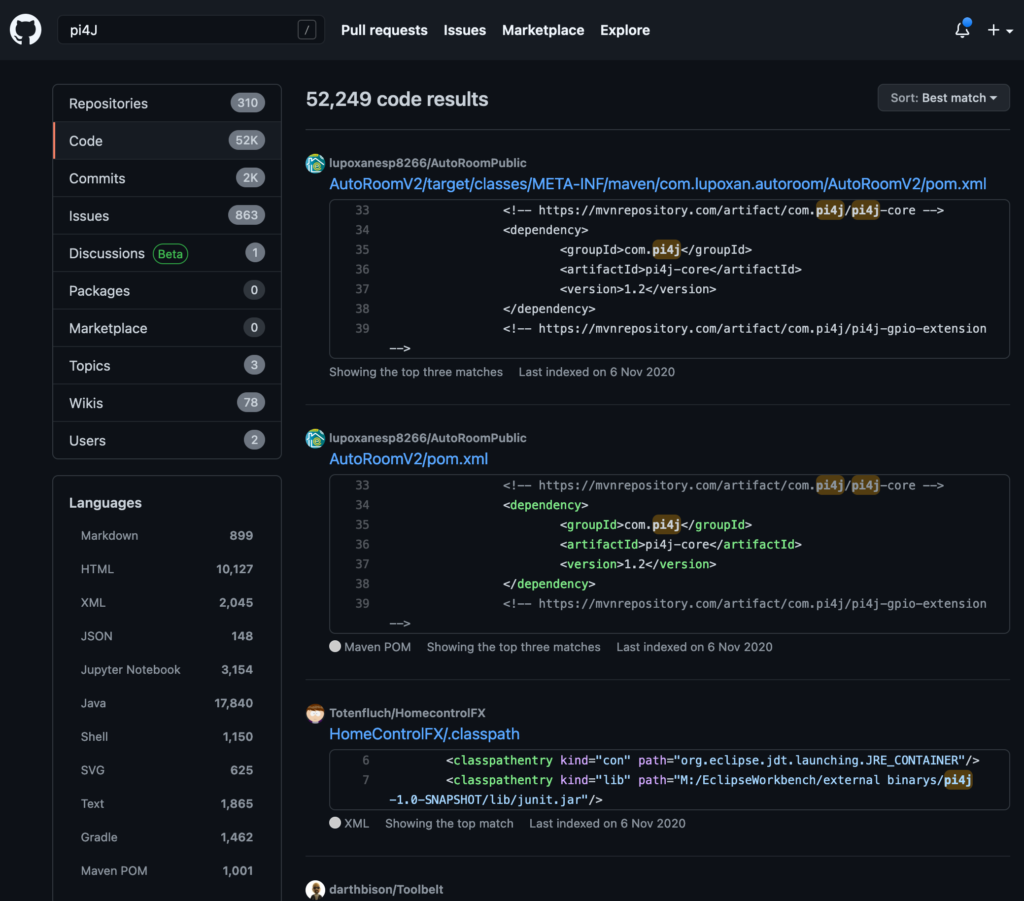
Task: Click the Maven POM language dot under the second result
Action: [x=335, y=646]
